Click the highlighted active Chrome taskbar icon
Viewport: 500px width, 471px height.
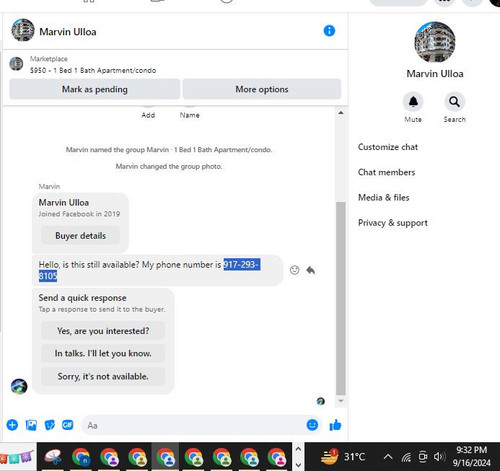[x=166, y=456]
